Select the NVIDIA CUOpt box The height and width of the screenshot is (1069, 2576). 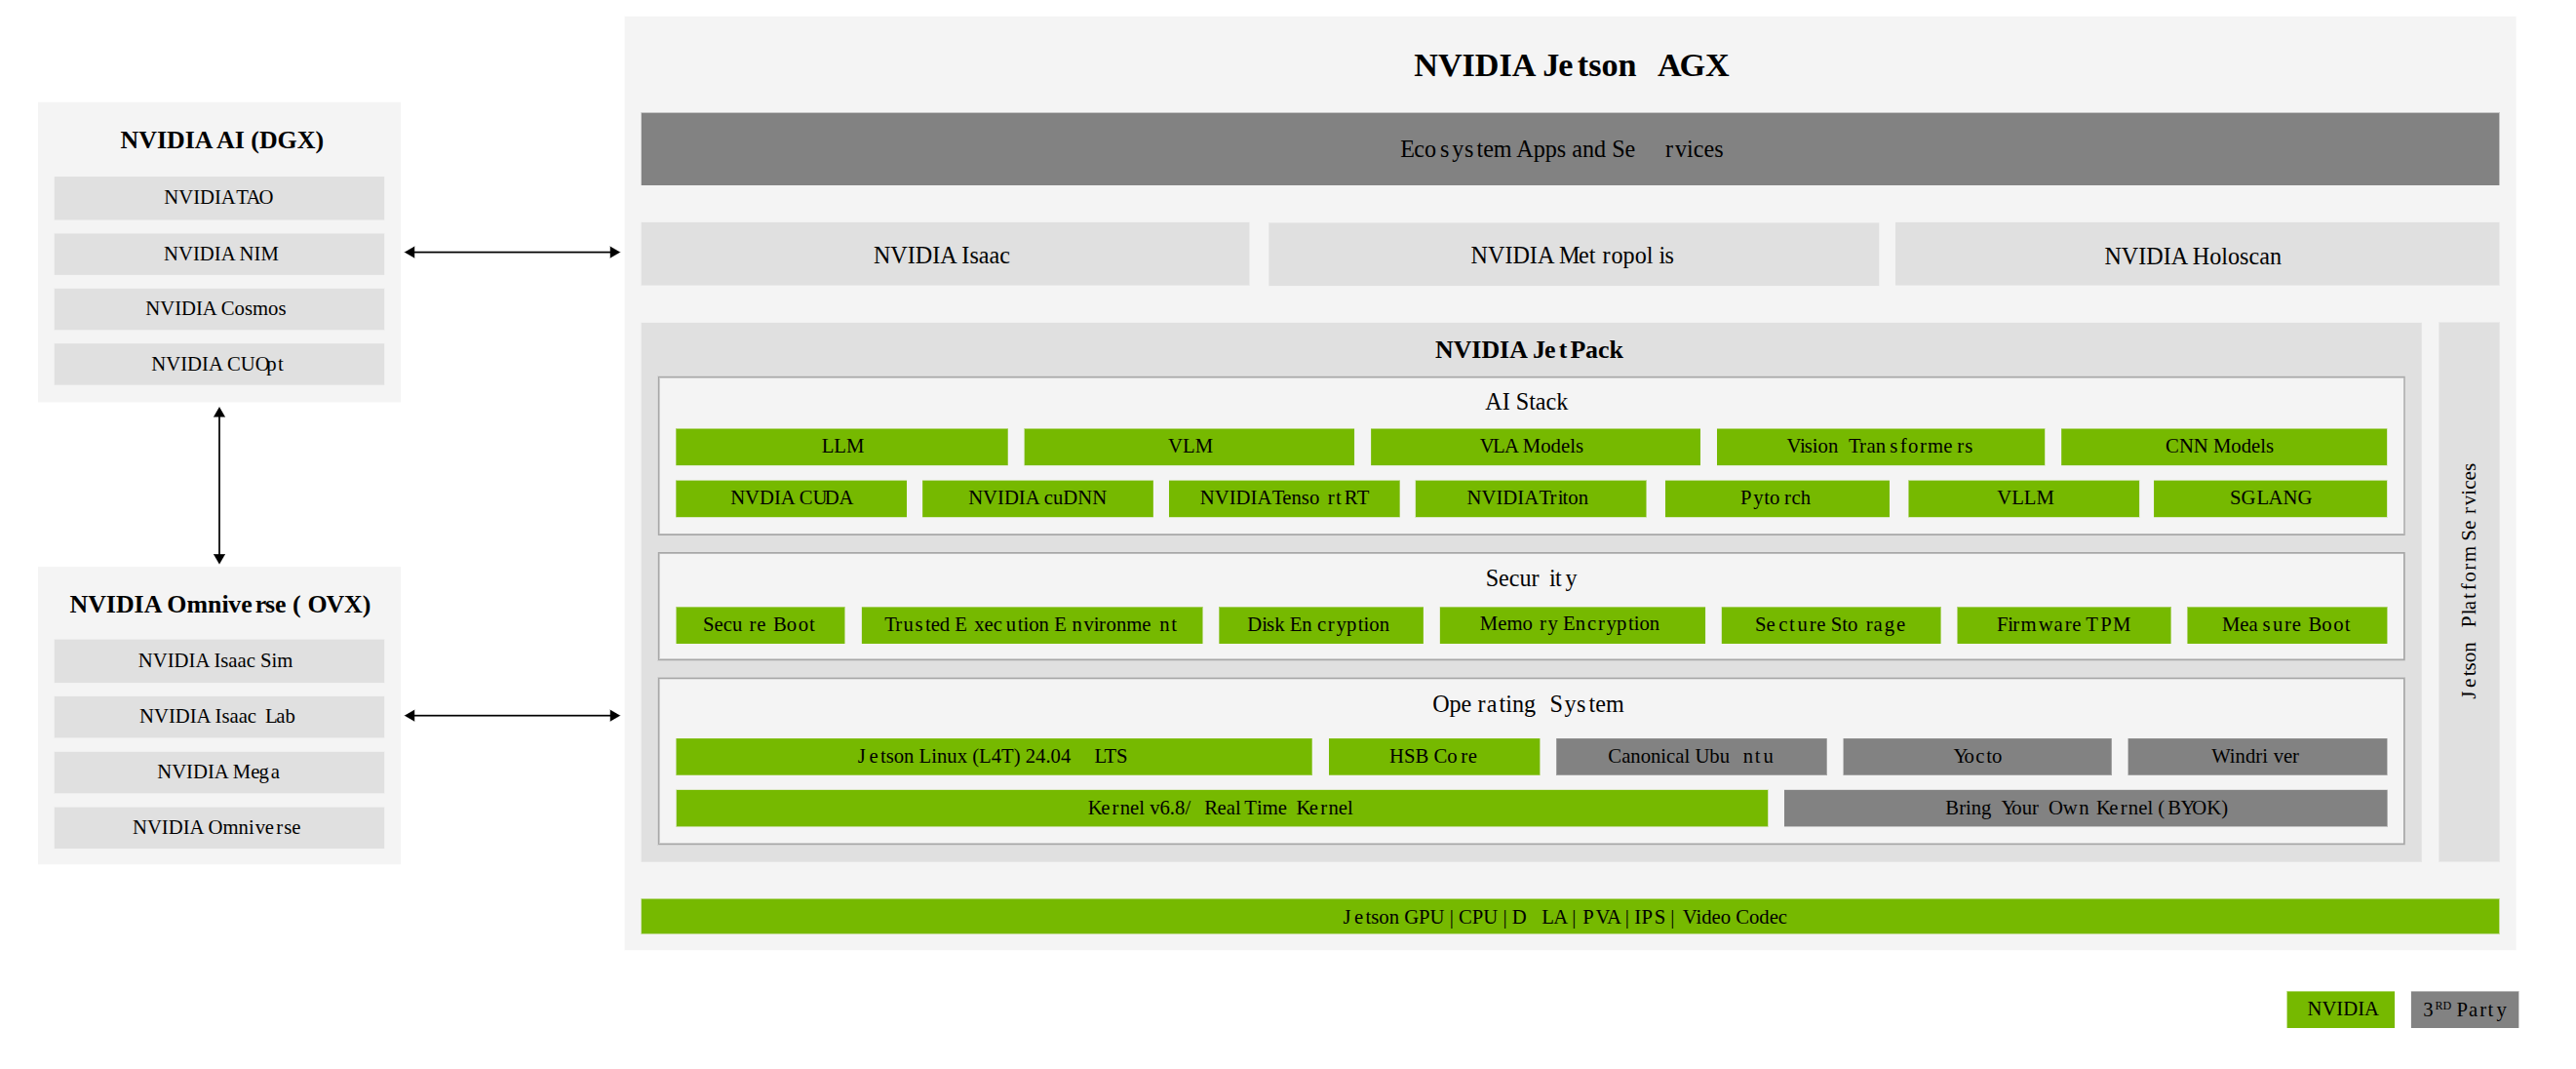point(219,364)
